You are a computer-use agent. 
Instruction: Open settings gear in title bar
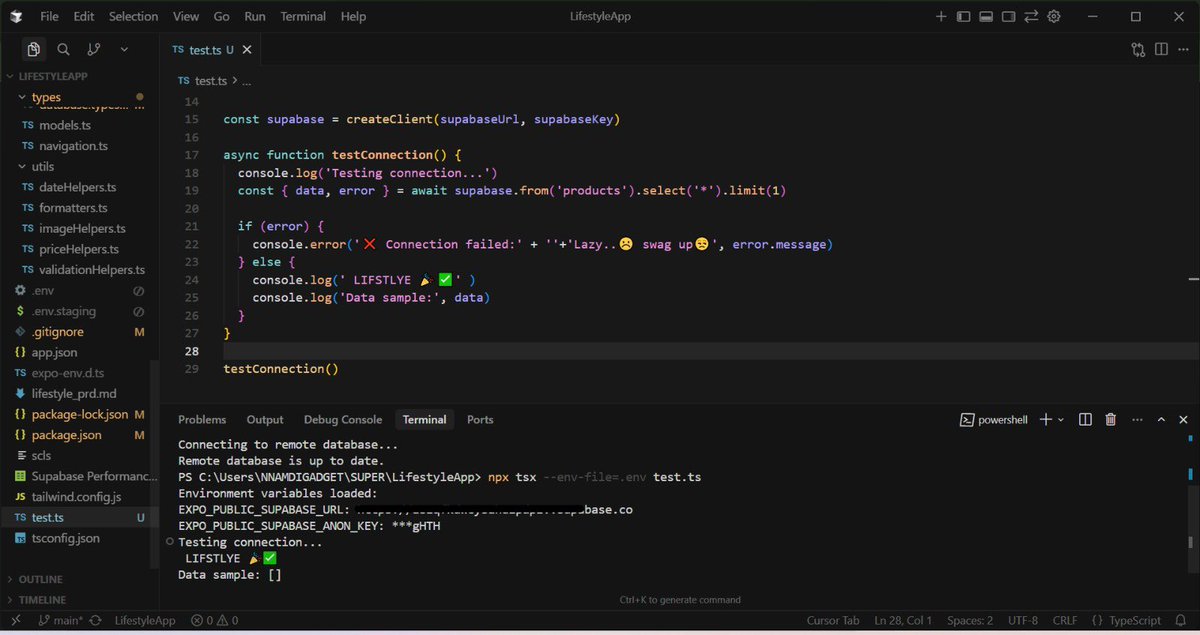point(1054,16)
